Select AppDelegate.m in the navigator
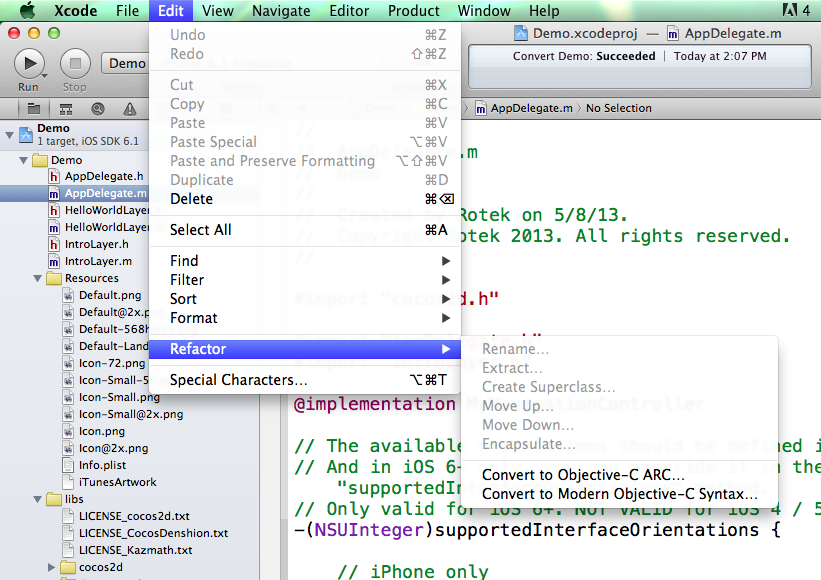Image resolution: width=821 pixels, height=580 pixels. tap(105, 193)
